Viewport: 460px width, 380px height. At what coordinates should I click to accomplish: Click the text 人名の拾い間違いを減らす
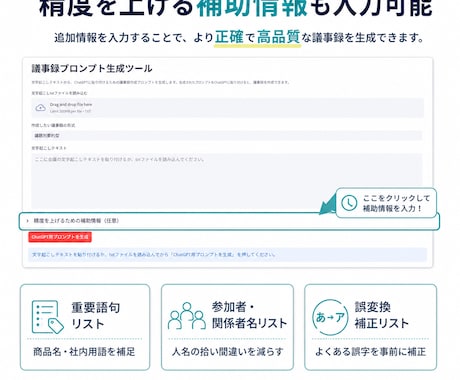(227, 352)
